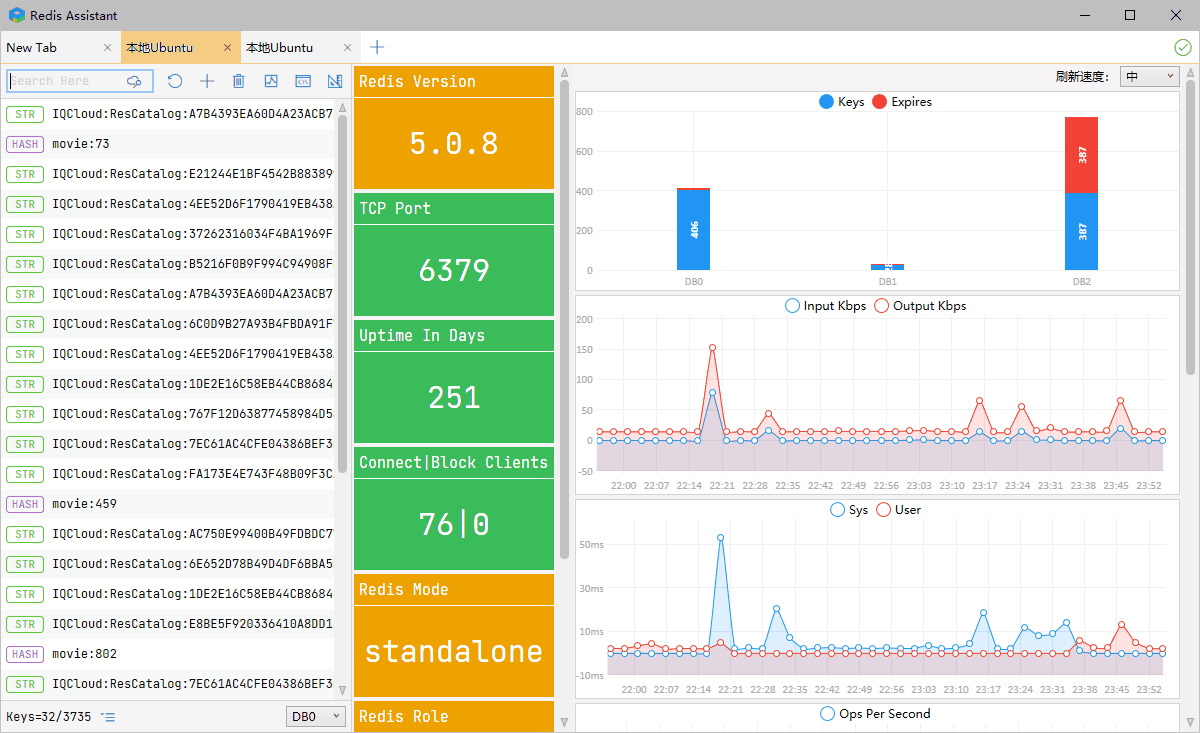Toggle the Expires series in the legend
The width and height of the screenshot is (1200, 733).
pos(902,102)
